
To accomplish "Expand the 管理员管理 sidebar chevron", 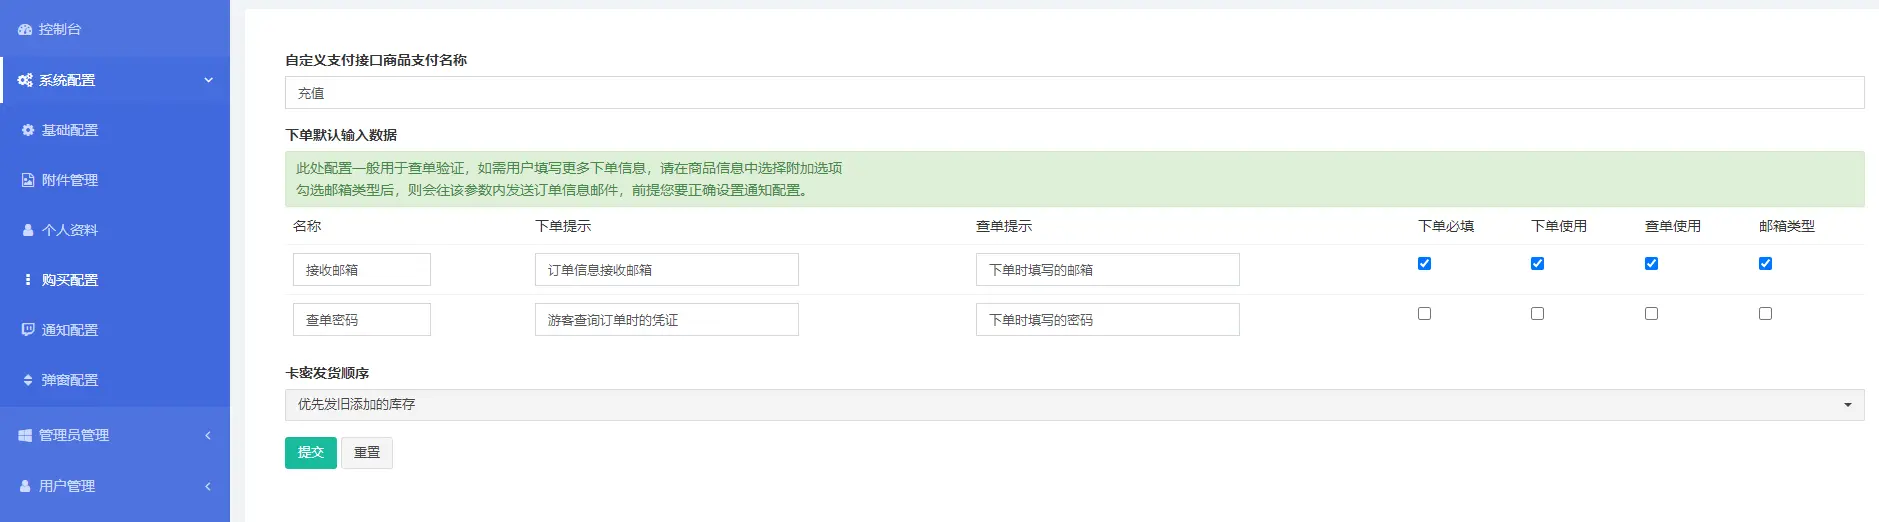I will pyautogui.click(x=208, y=435).
